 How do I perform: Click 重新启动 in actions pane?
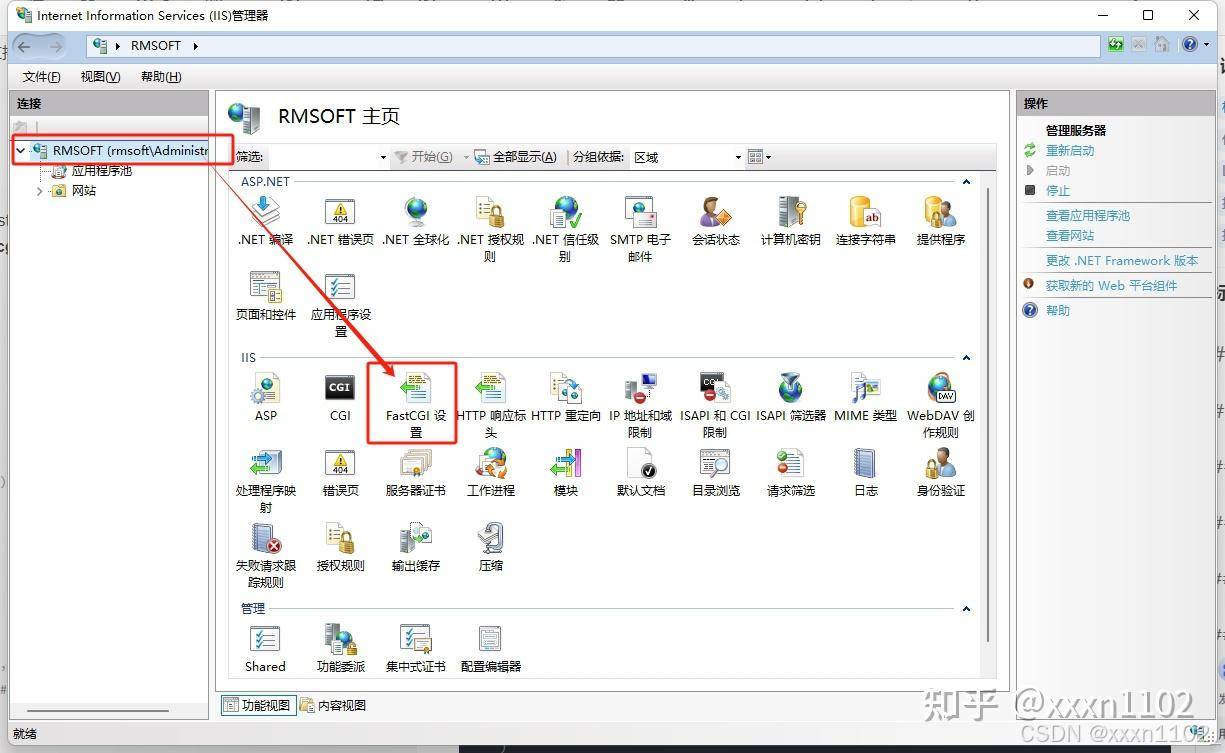pyautogui.click(x=1070, y=151)
